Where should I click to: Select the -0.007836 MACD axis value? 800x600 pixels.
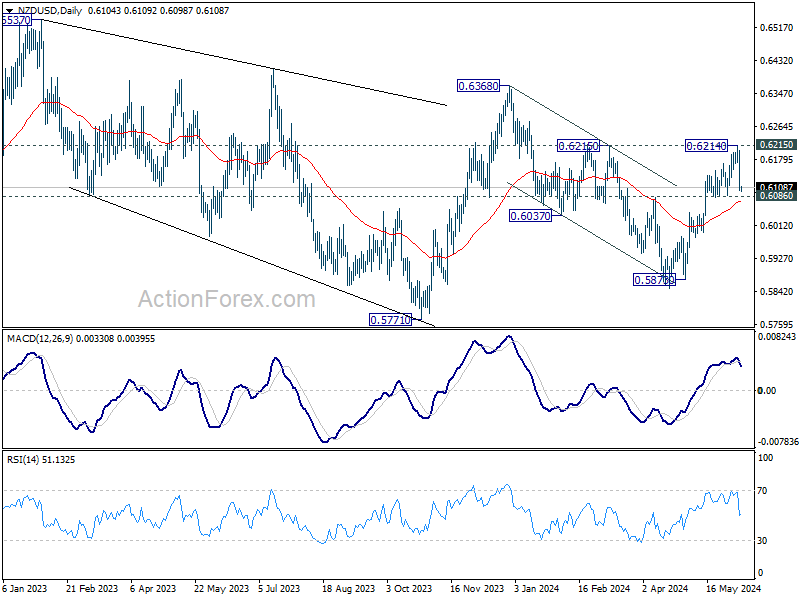[778, 441]
